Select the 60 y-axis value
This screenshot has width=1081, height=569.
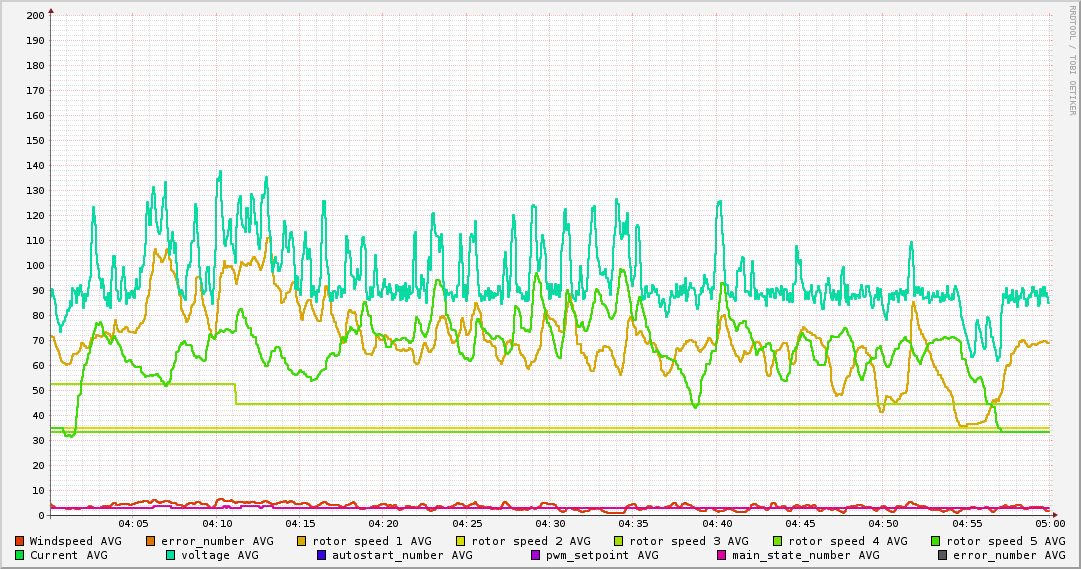coord(38,366)
